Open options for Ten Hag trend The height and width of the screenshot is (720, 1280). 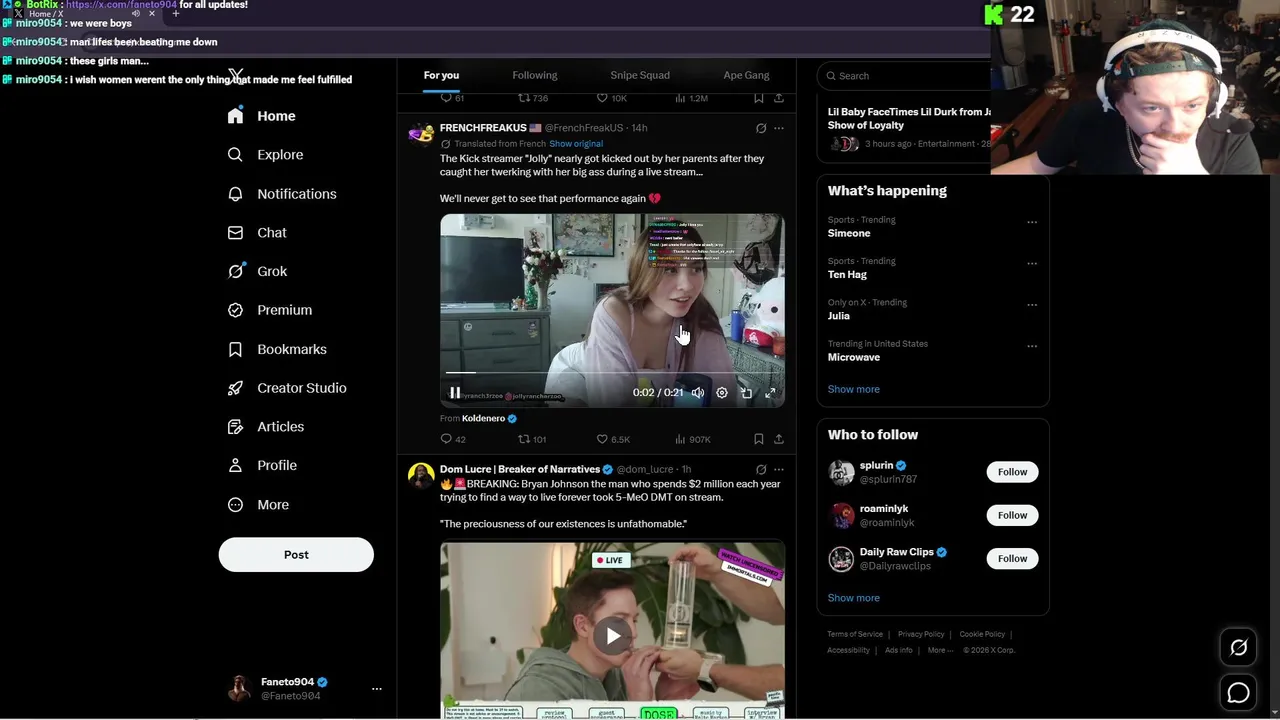[x=1032, y=263]
